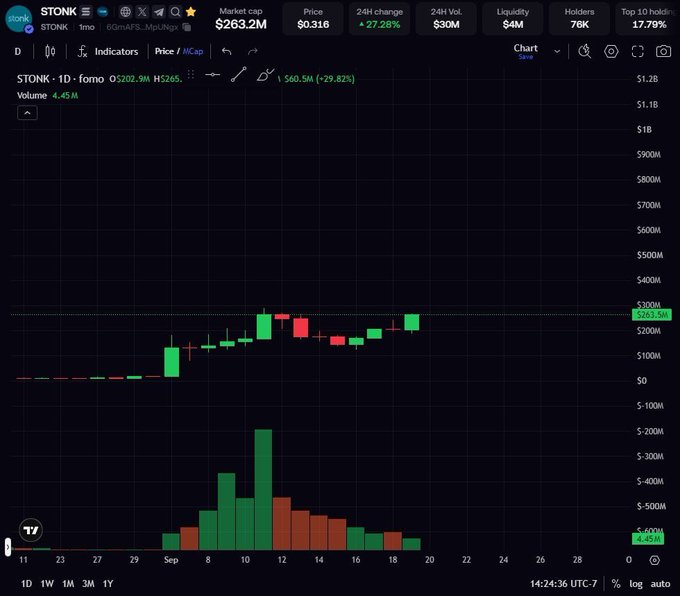Screen dimensions: 680x596
Task: Click the Volume 4.45M indicator label
Action: pyautogui.click(x=47, y=95)
